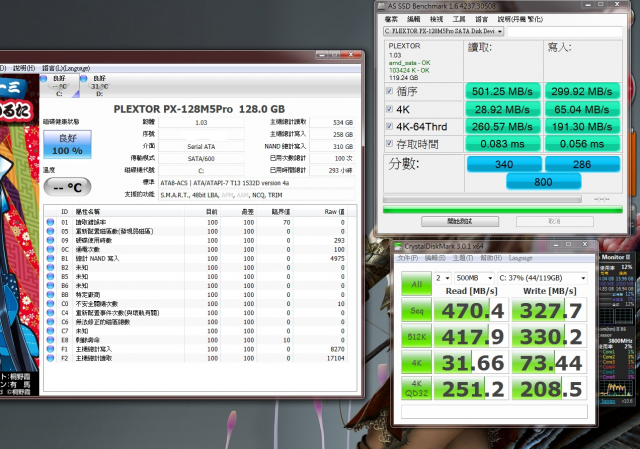Click CrystalDiskMark comment text field at bottom
This screenshot has height=449, width=640.
pos(494,411)
